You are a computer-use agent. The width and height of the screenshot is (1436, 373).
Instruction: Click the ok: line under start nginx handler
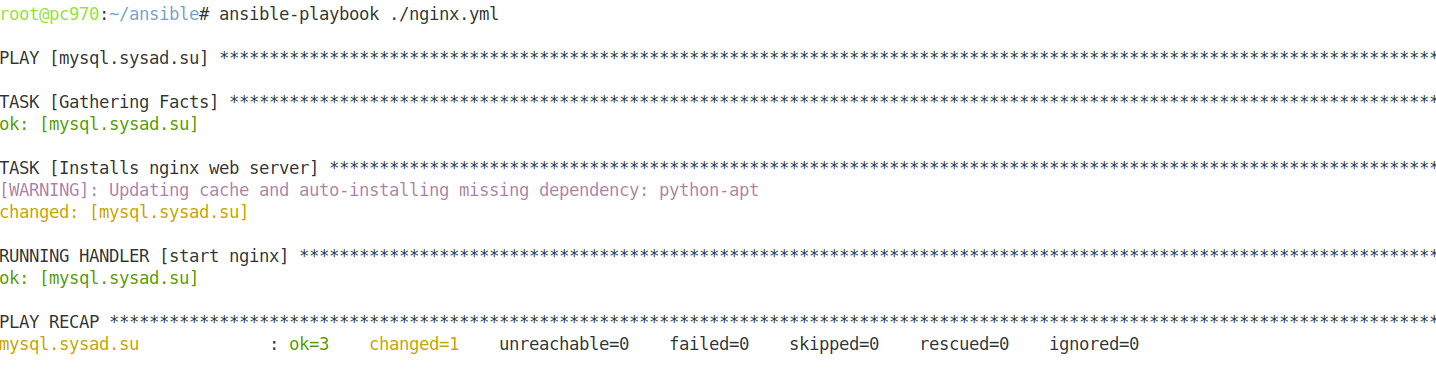click(x=99, y=278)
